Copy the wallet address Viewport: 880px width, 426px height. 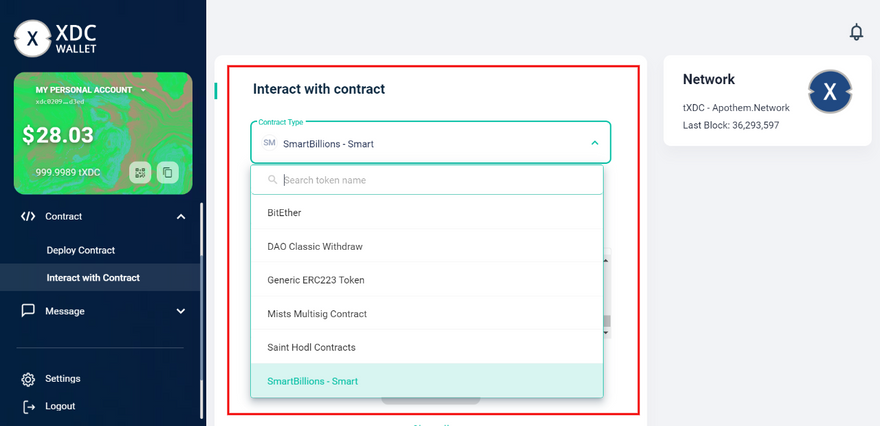click(x=167, y=173)
